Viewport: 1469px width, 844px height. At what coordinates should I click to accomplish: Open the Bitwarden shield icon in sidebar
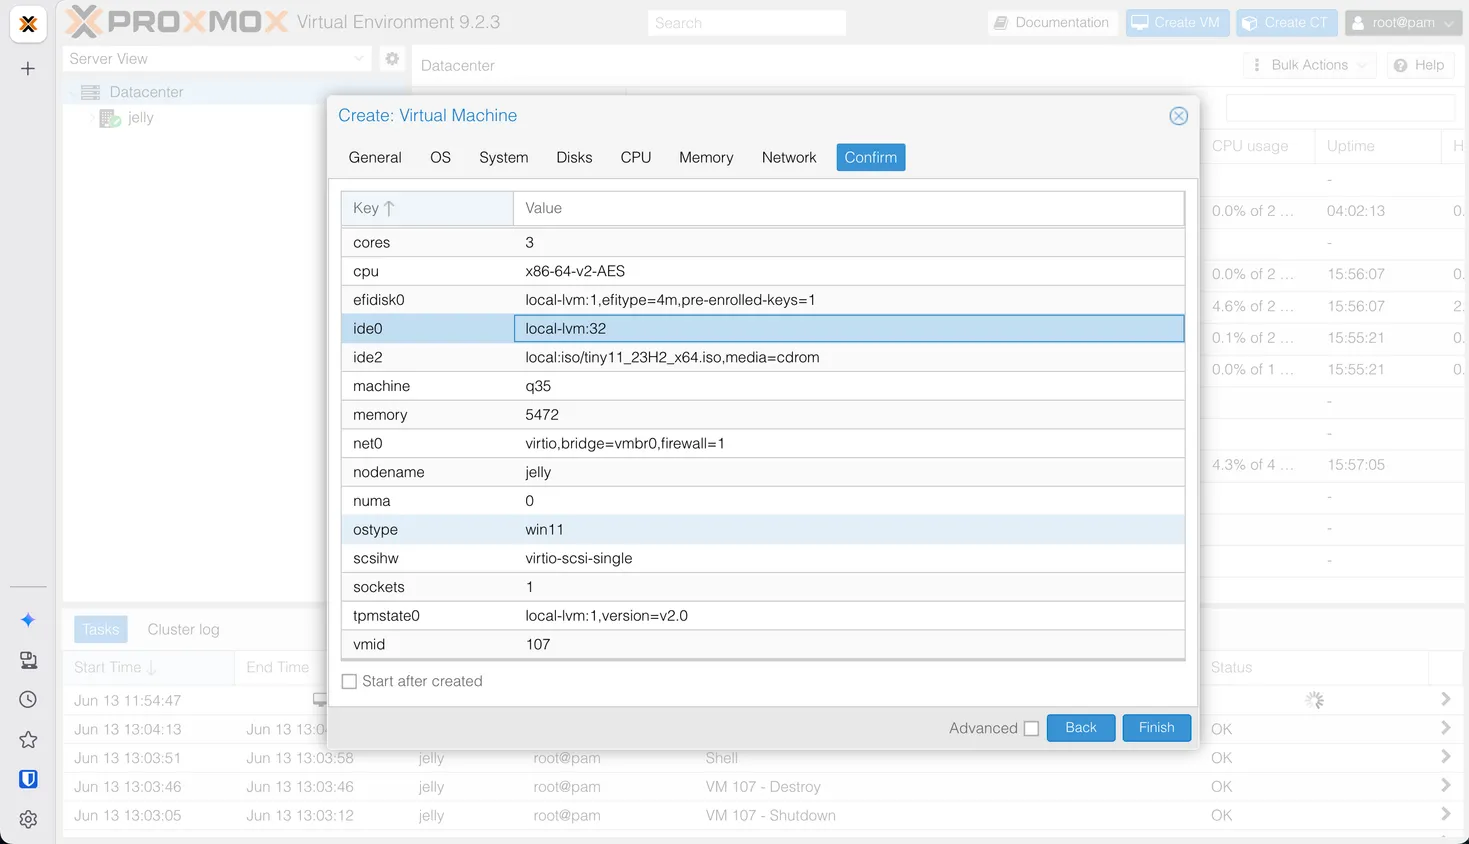click(28, 779)
